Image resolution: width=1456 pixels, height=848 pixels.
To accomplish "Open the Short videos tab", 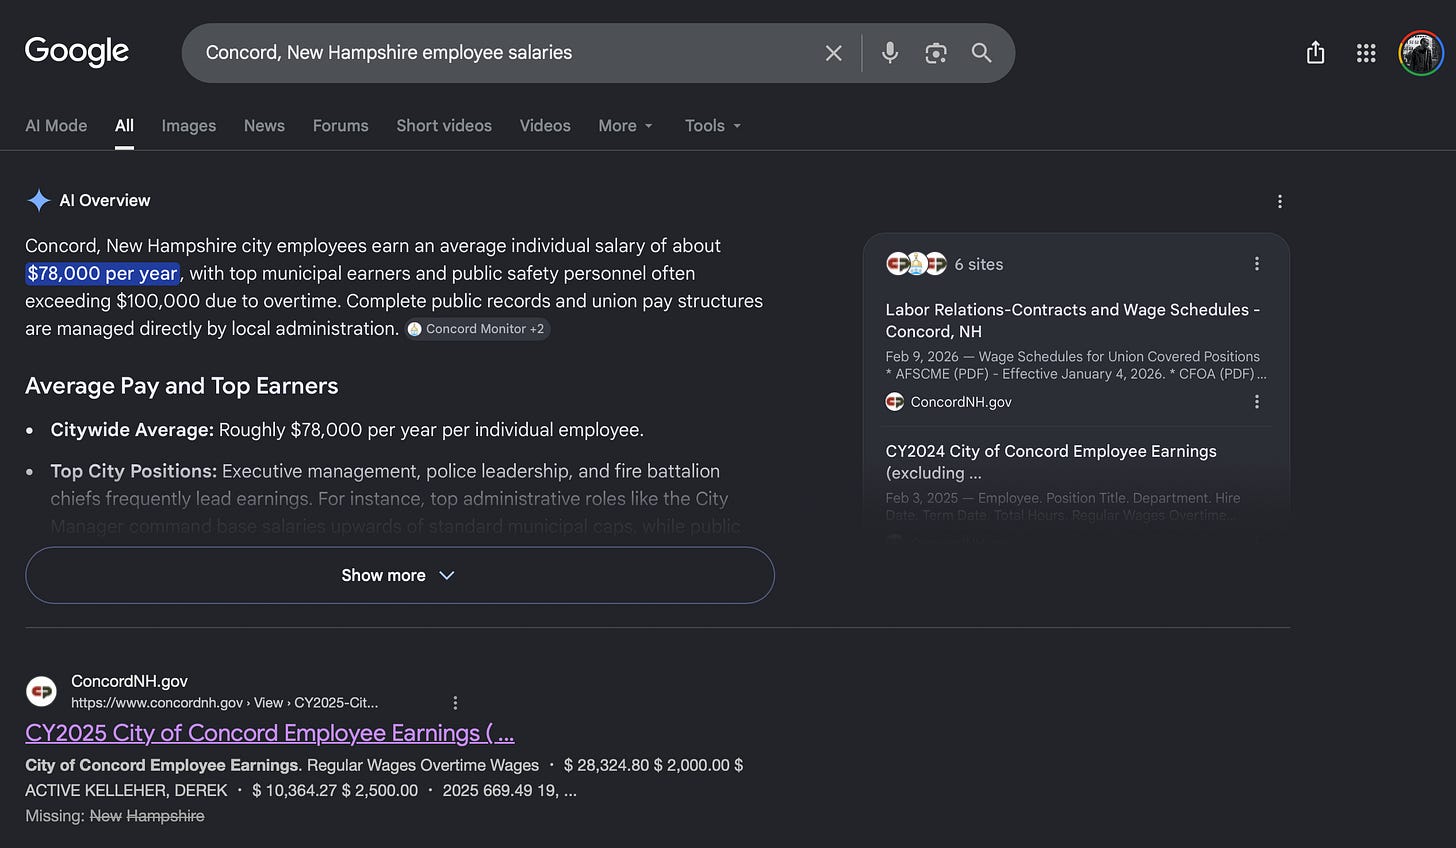I will 444,126.
